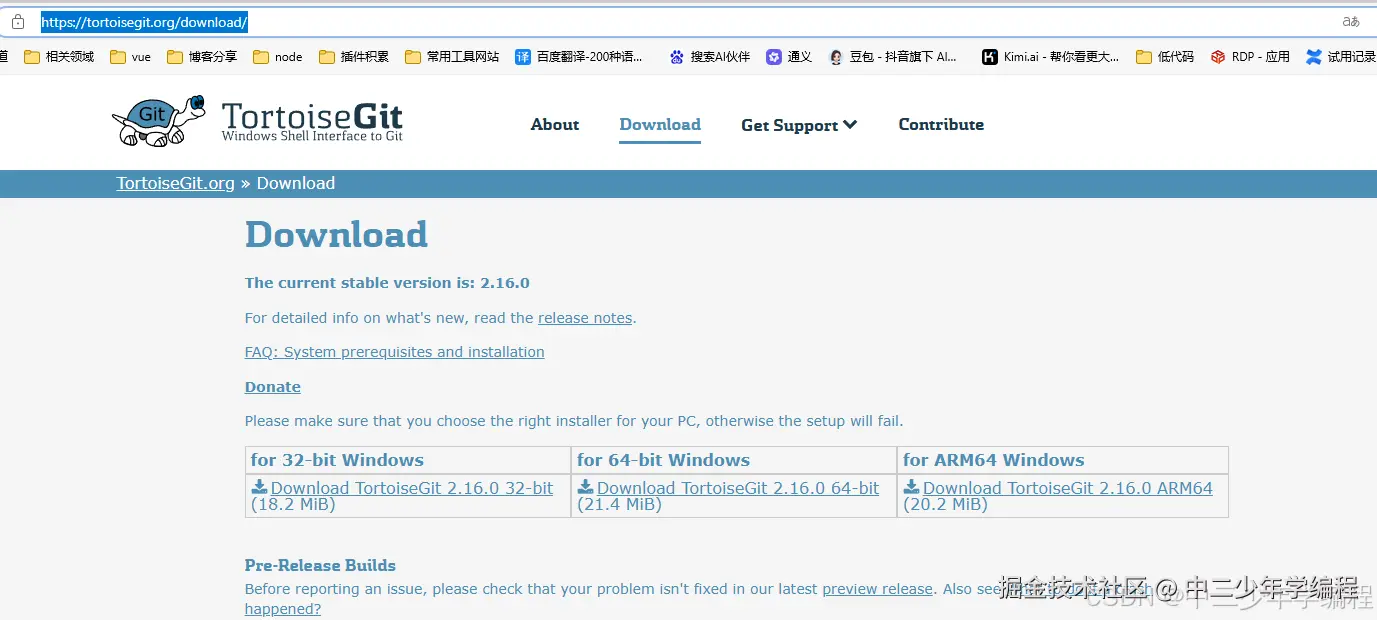Click the 'Pre-Release Builds' heading

tap(320, 565)
